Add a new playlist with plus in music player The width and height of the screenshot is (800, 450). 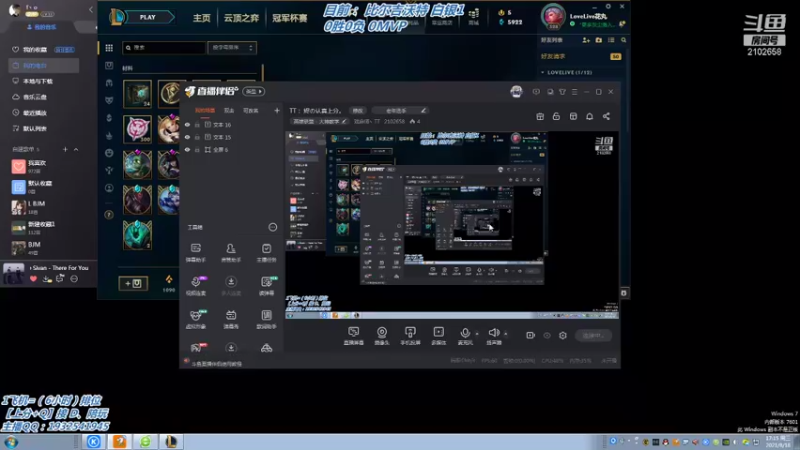[65, 149]
